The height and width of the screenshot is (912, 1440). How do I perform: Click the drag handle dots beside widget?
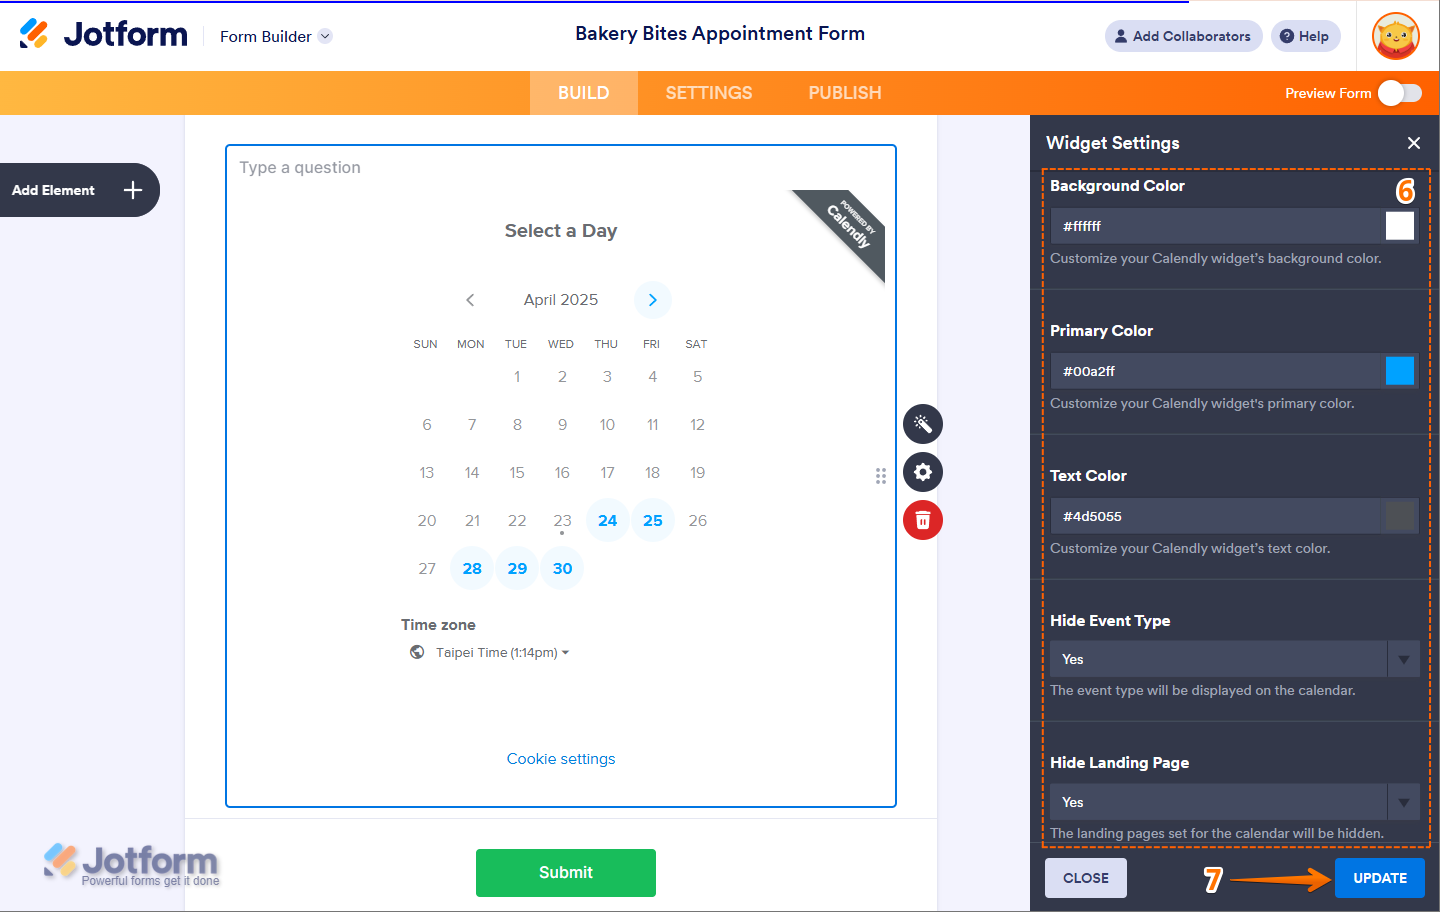[881, 476]
